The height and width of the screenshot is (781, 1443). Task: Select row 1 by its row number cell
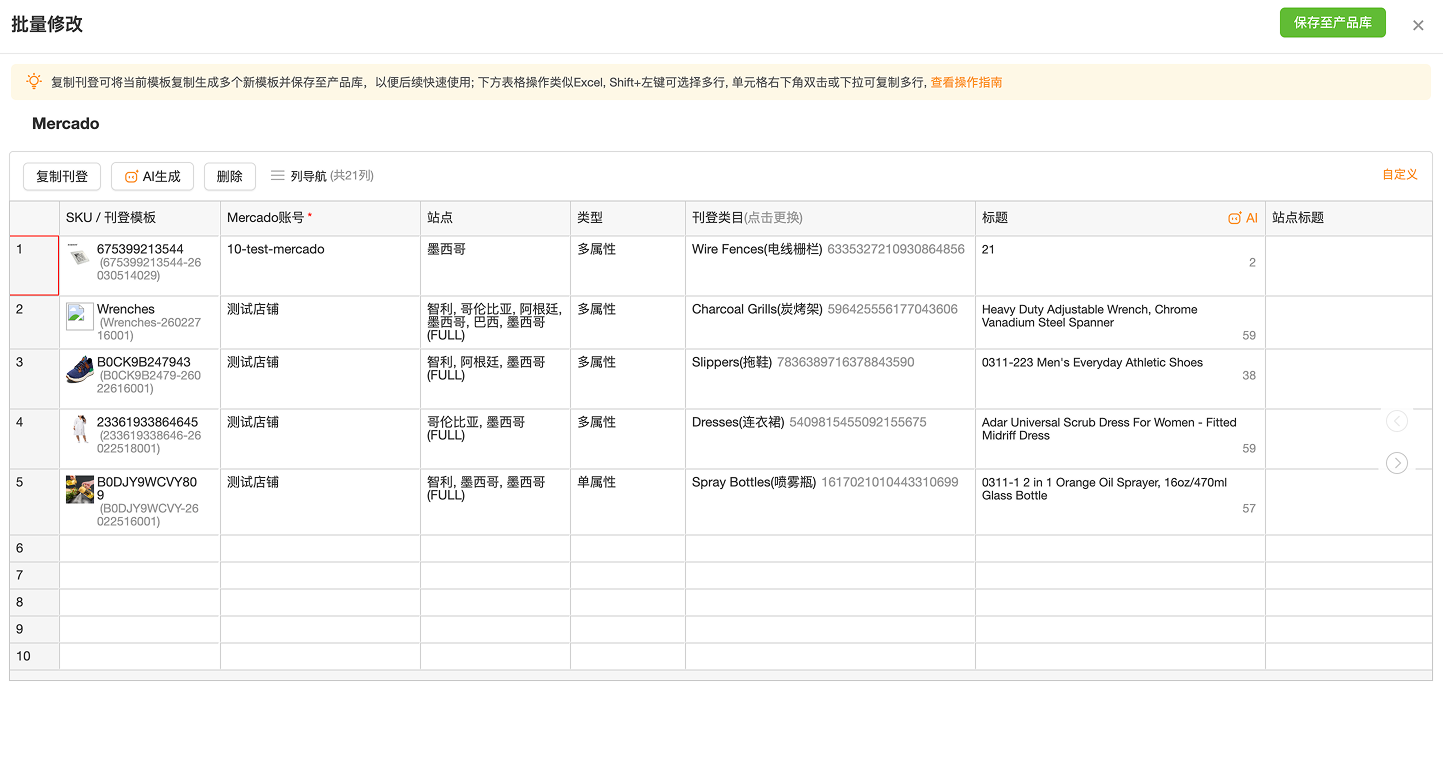[34, 265]
